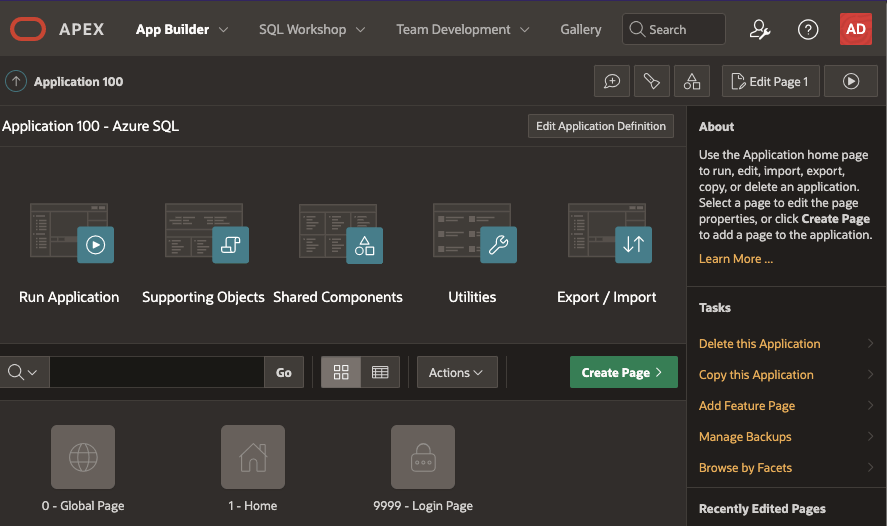Open the help question mark icon
The height and width of the screenshot is (526, 887).
[808, 29]
